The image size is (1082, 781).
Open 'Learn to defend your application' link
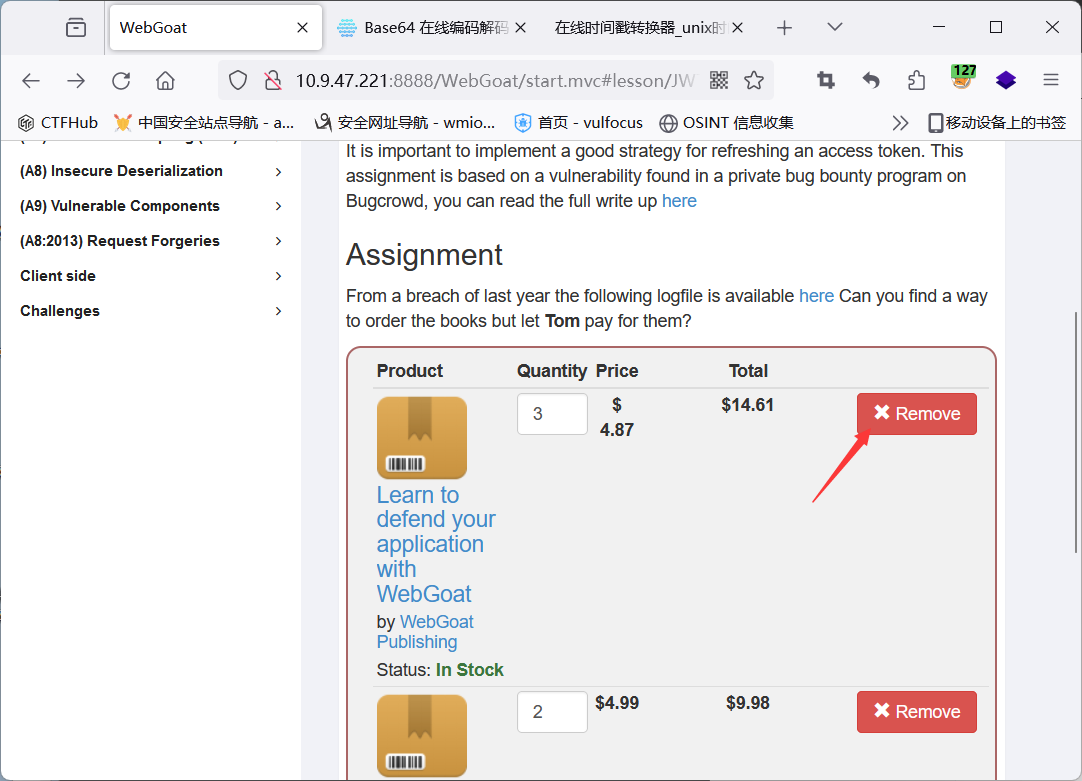pos(436,544)
